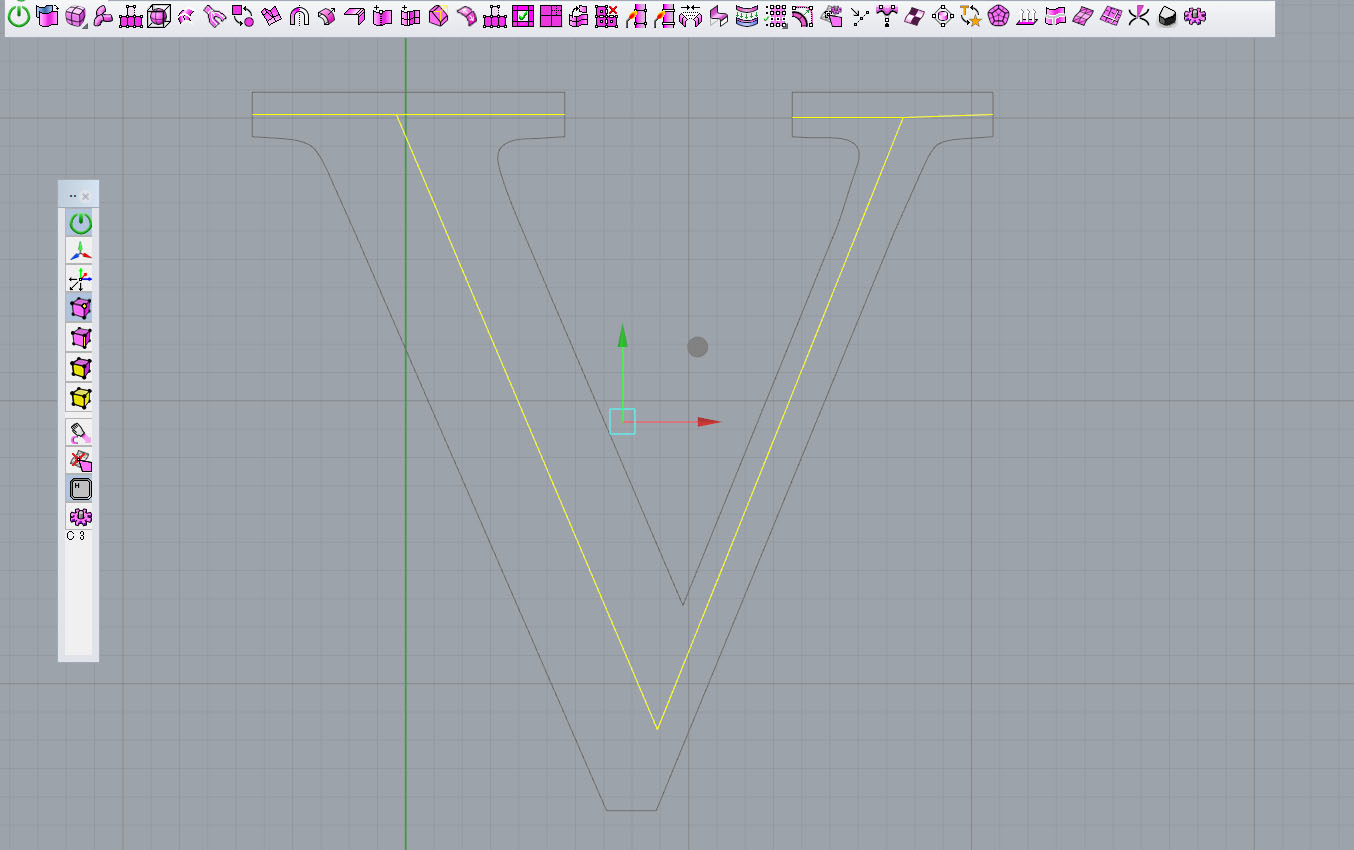
Task: Open the pink sphere primitive flyout
Action: [x=75, y=17]
